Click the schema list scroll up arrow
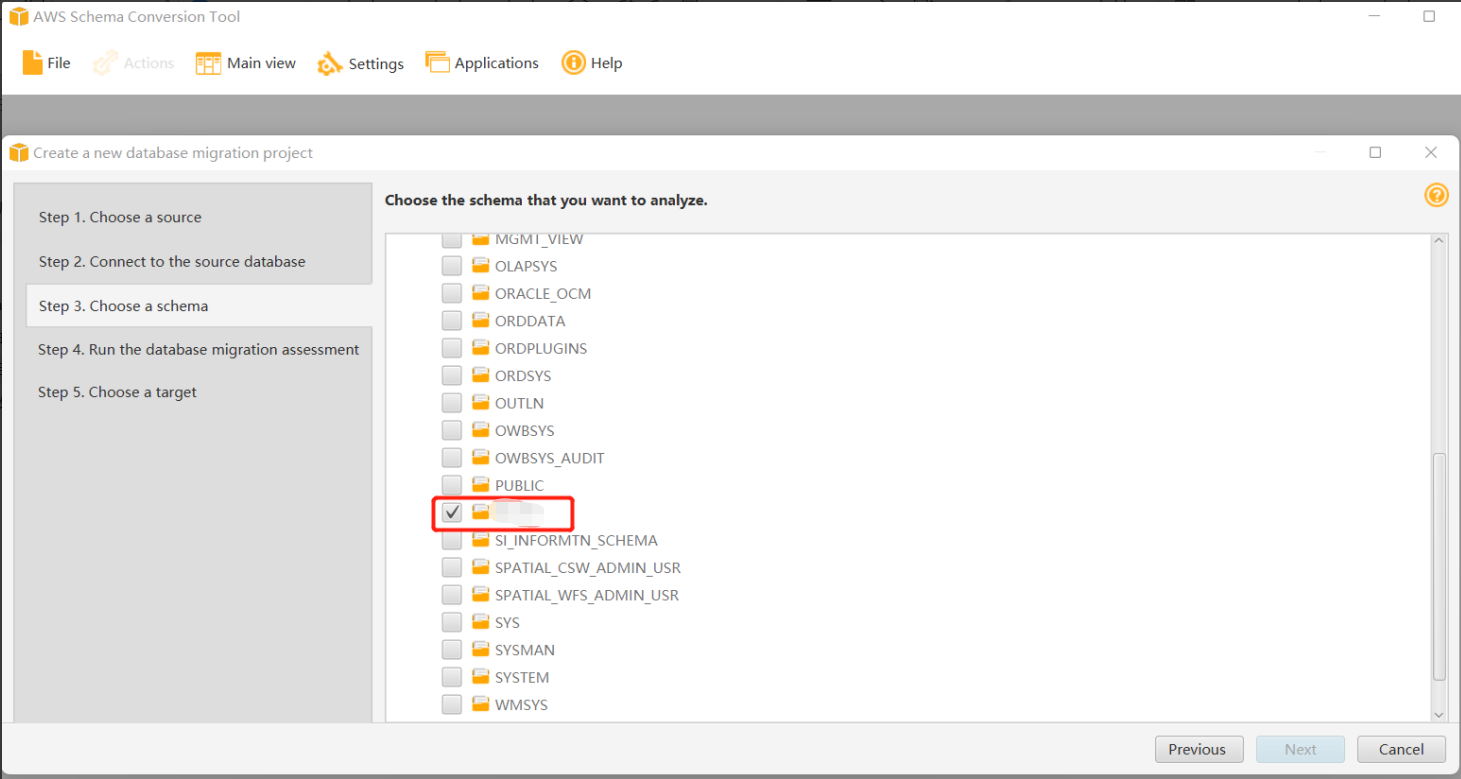The image size is (1461, 779). coord(1439,241)
